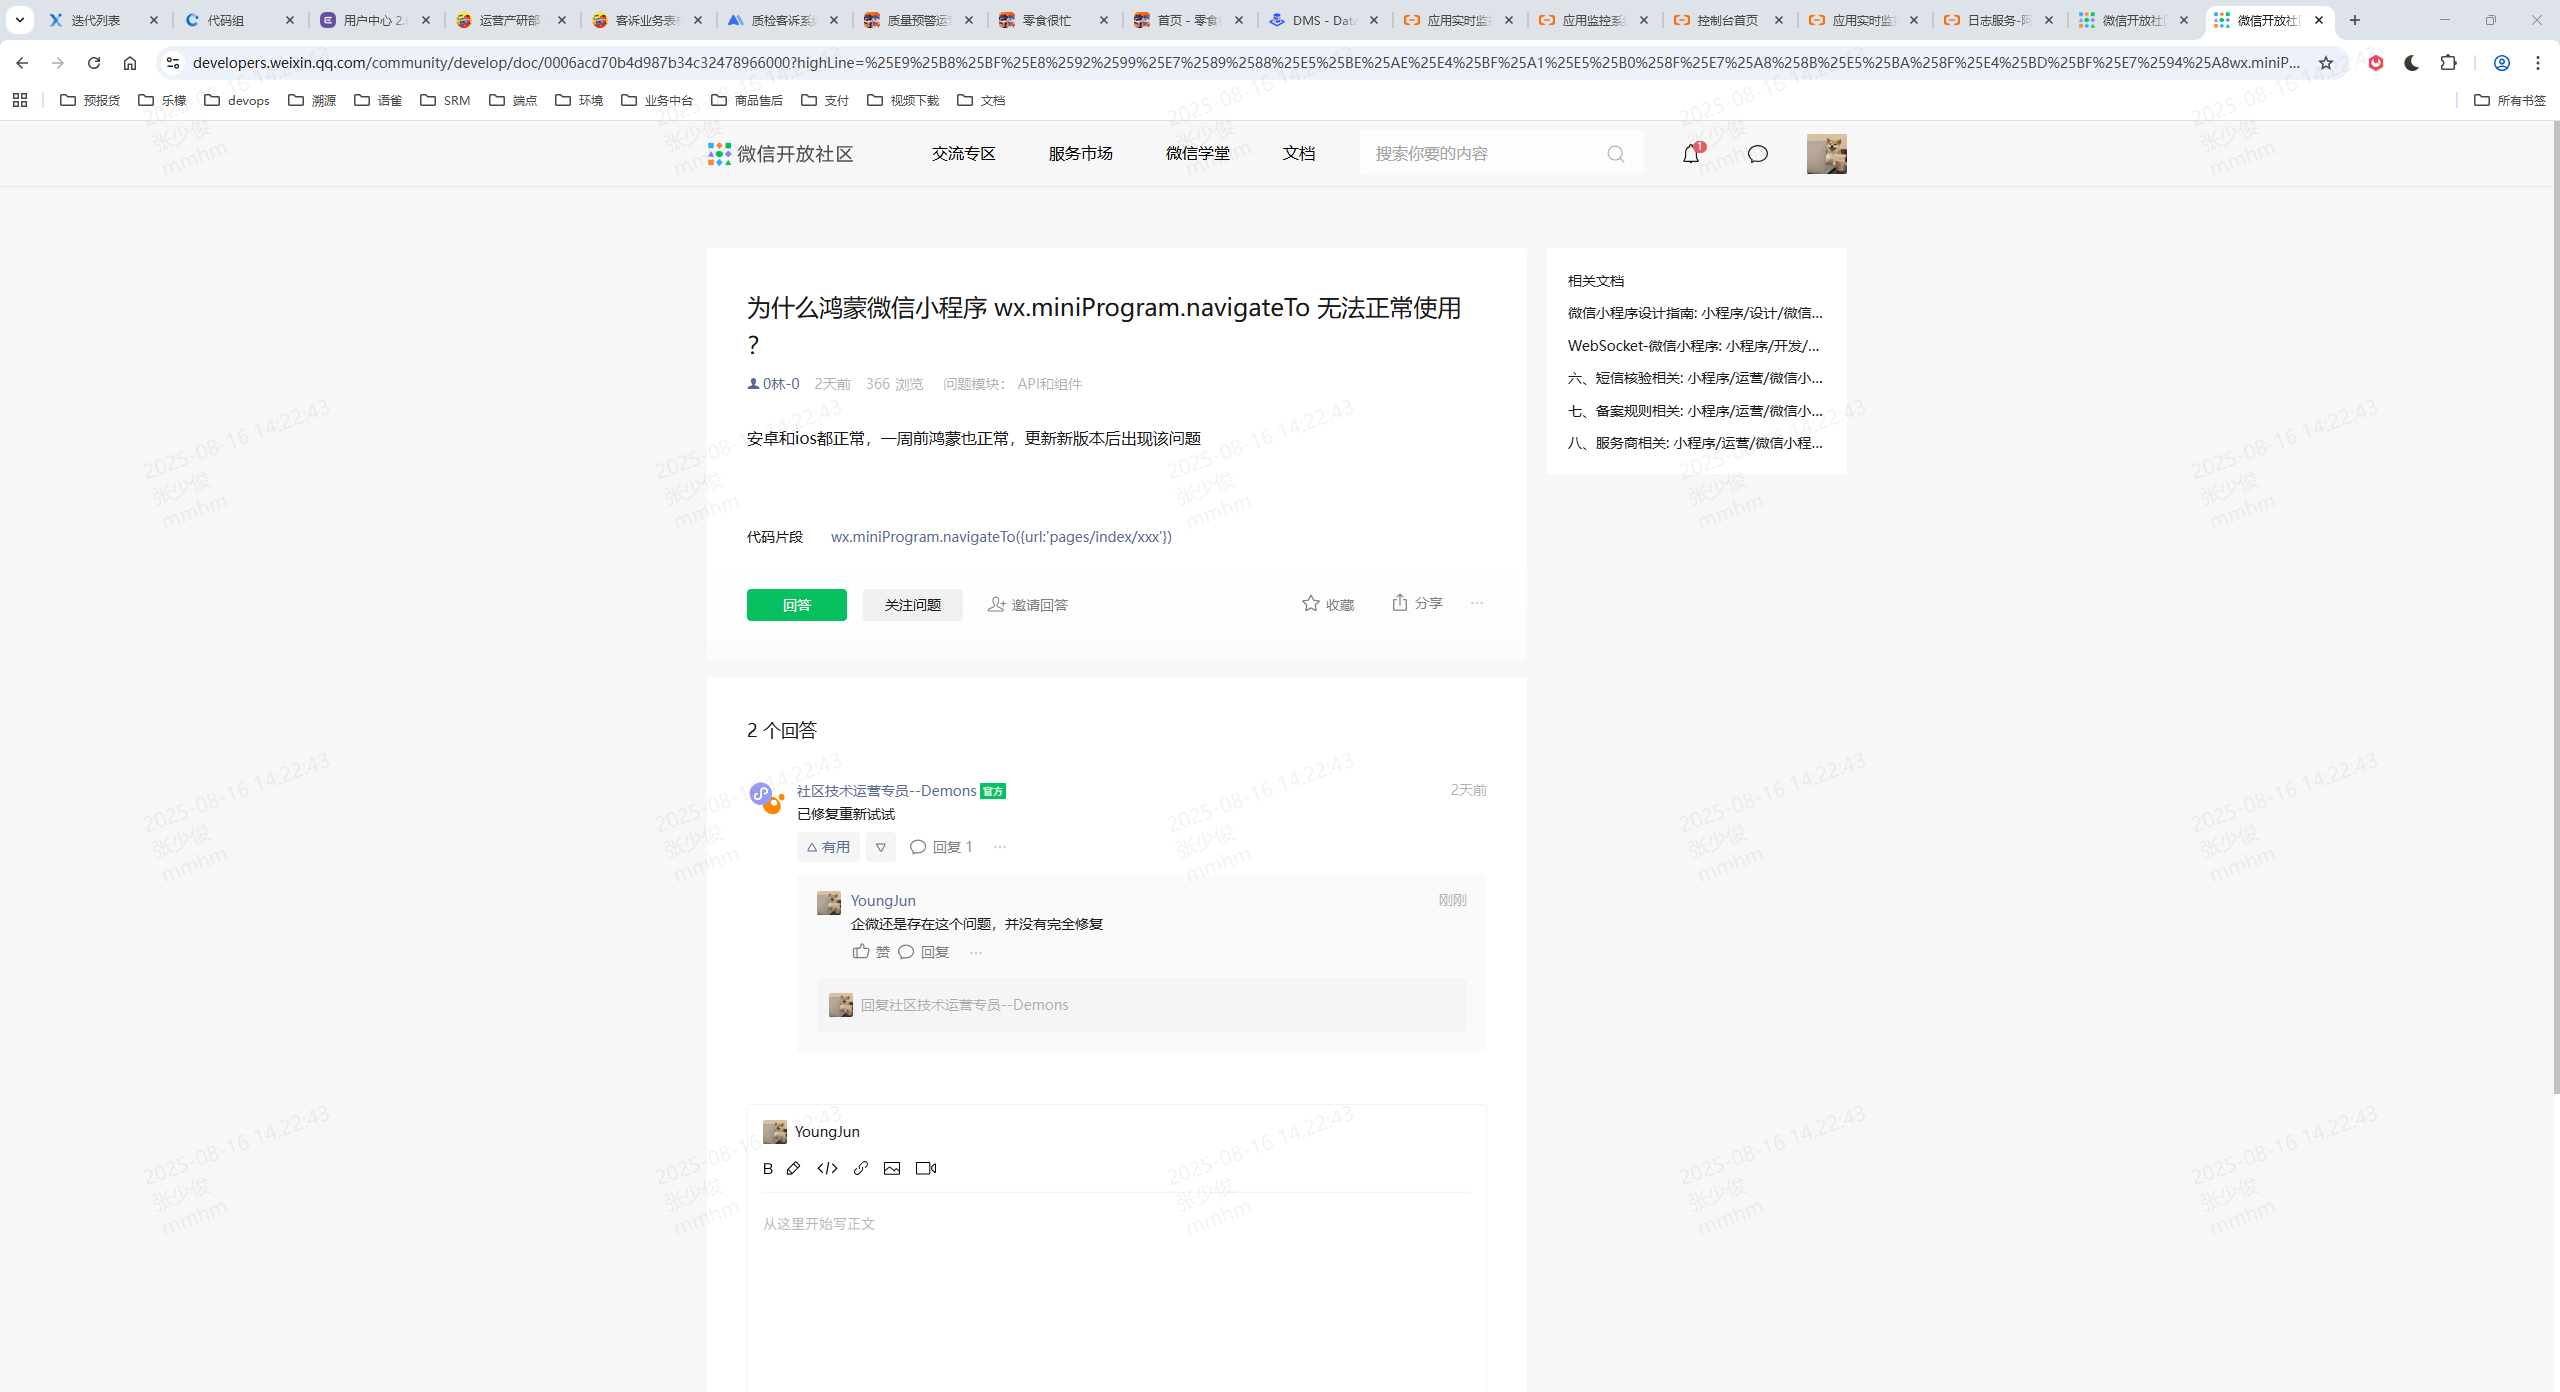Click the insert link icon in the editor
Screen dimensions: 2560x1392
tap(860, 1168)
